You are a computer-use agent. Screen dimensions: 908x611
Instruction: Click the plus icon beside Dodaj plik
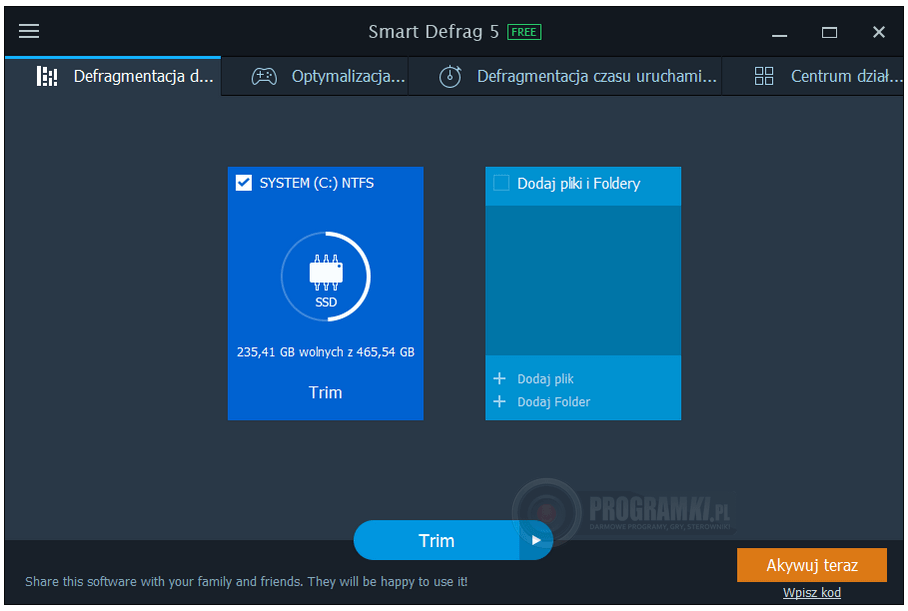click(x=499, y=379)
